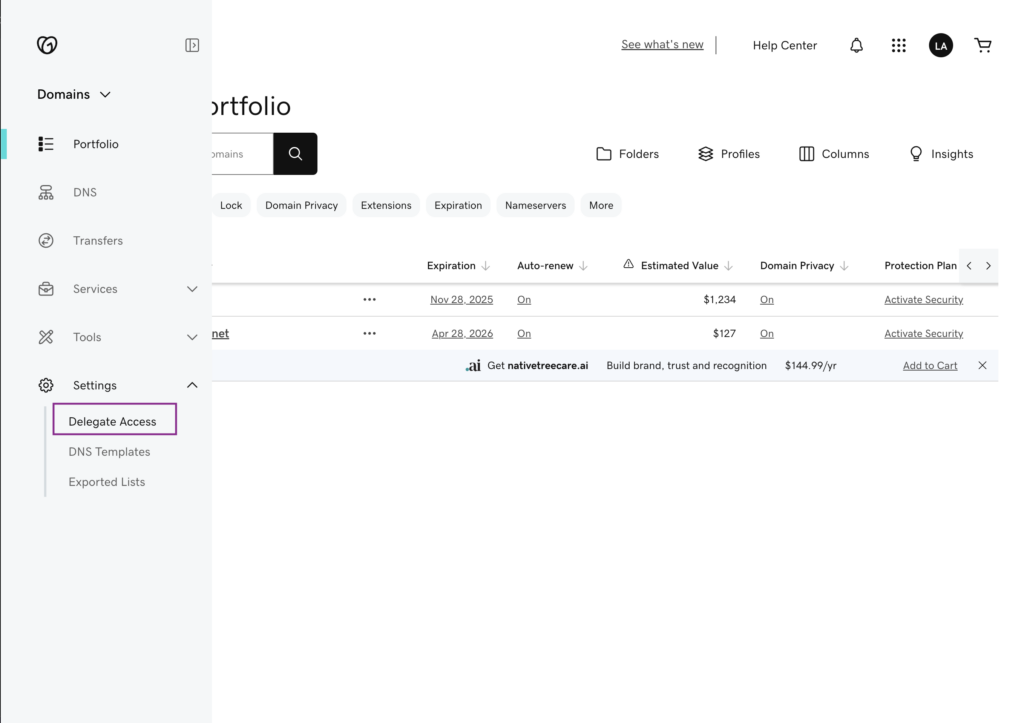This screenshot has width=1024, height=723.
Task: Open the Nameservers filter chip
Action: (x=535, y=205)
